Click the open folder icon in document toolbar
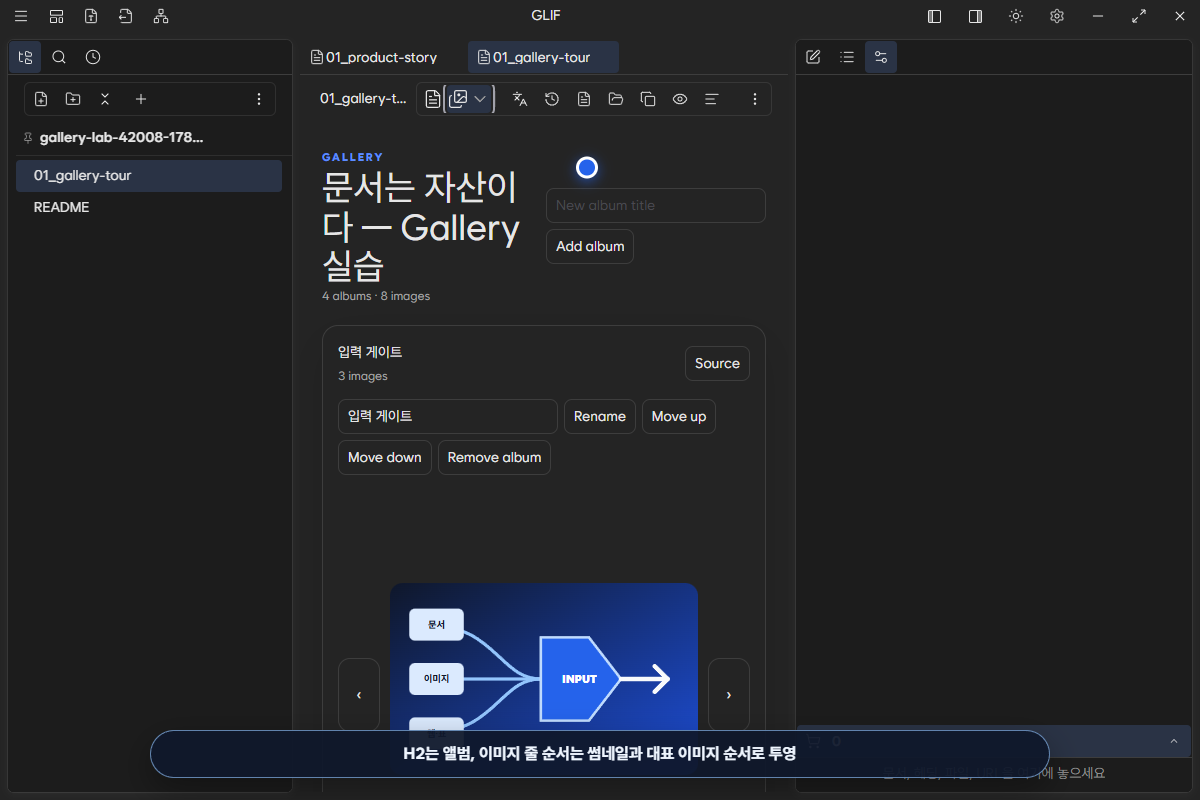Viewport: 1200px width, 800px height. 616,99
